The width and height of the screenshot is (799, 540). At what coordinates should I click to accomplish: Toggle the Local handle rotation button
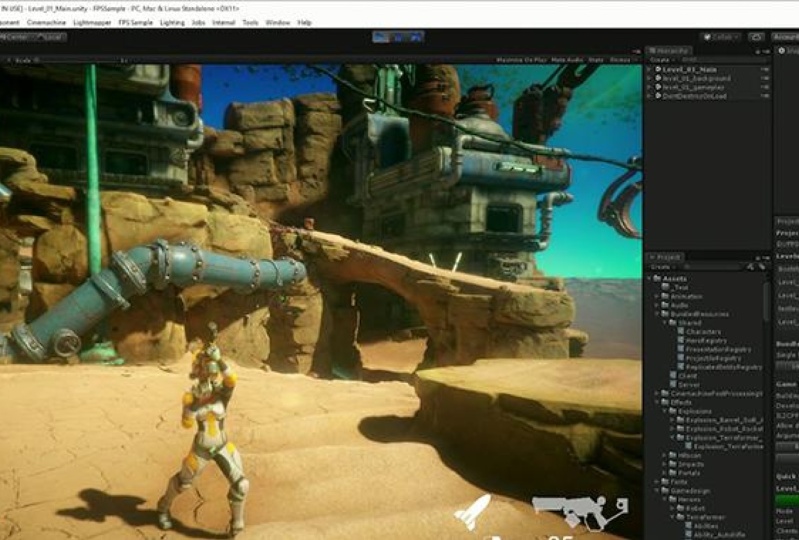pos(50,37)
